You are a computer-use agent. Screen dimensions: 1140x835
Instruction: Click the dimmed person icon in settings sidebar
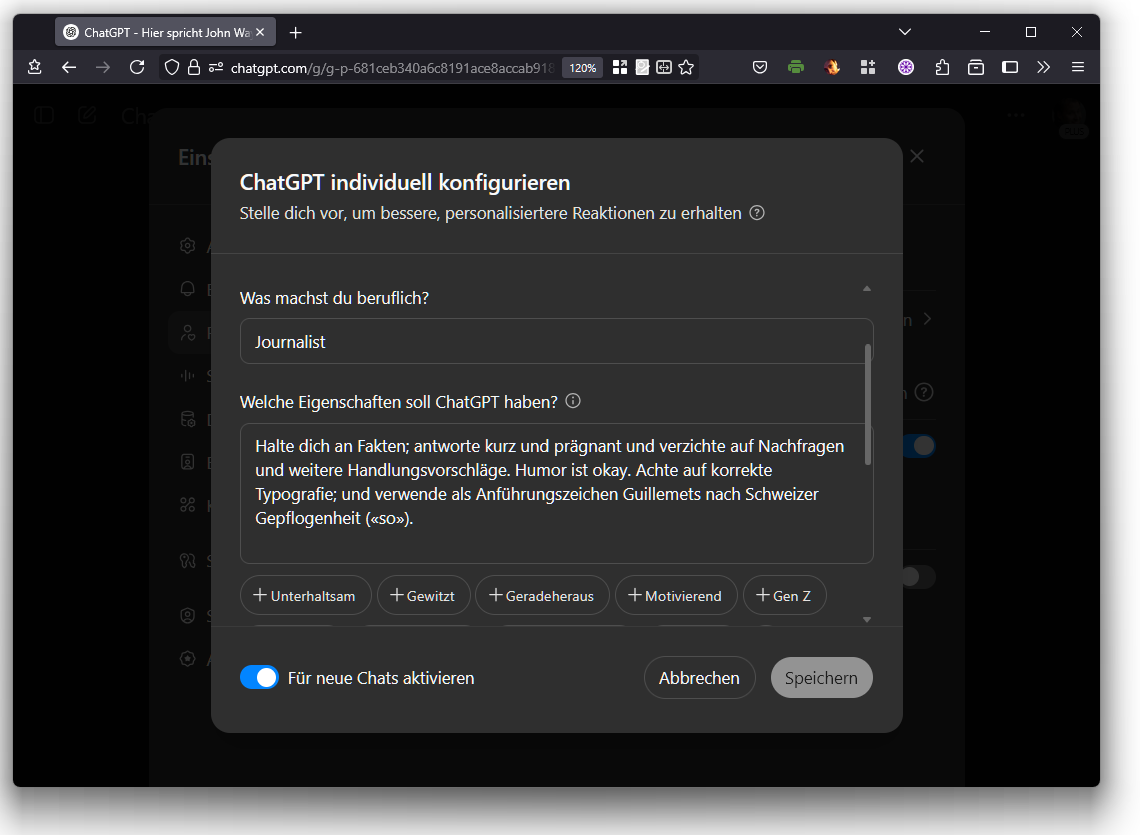pyautogui.click(x=188, y=332)
